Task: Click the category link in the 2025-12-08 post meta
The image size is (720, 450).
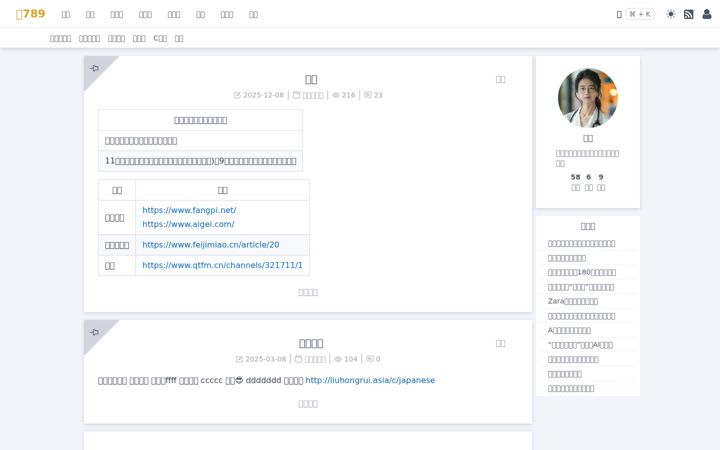Action: [313, 95]
